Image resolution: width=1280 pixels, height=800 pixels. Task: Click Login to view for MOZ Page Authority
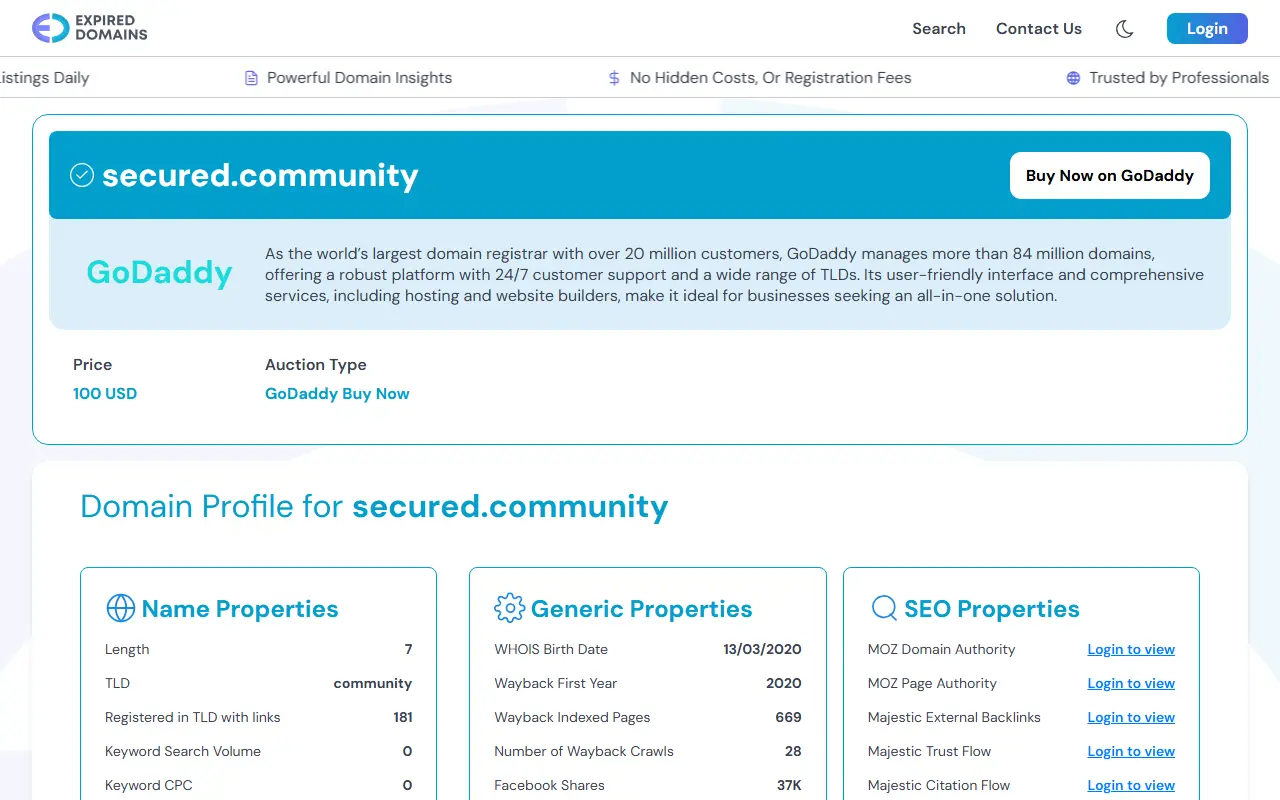pyautogui.click(x=1131, y=684)
